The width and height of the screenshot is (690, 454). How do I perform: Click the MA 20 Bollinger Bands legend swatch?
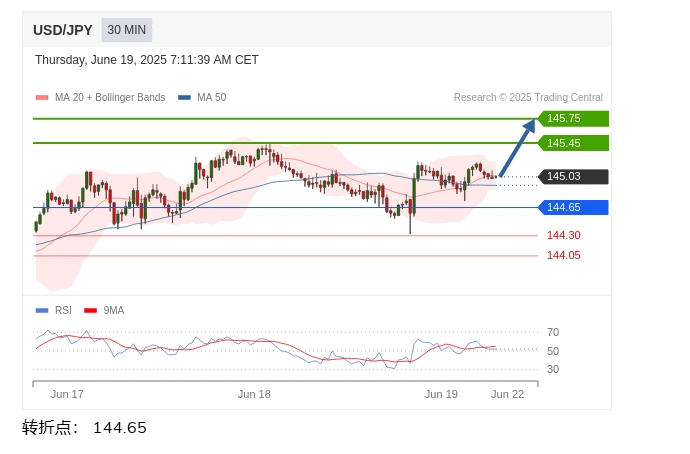[42, 98]
